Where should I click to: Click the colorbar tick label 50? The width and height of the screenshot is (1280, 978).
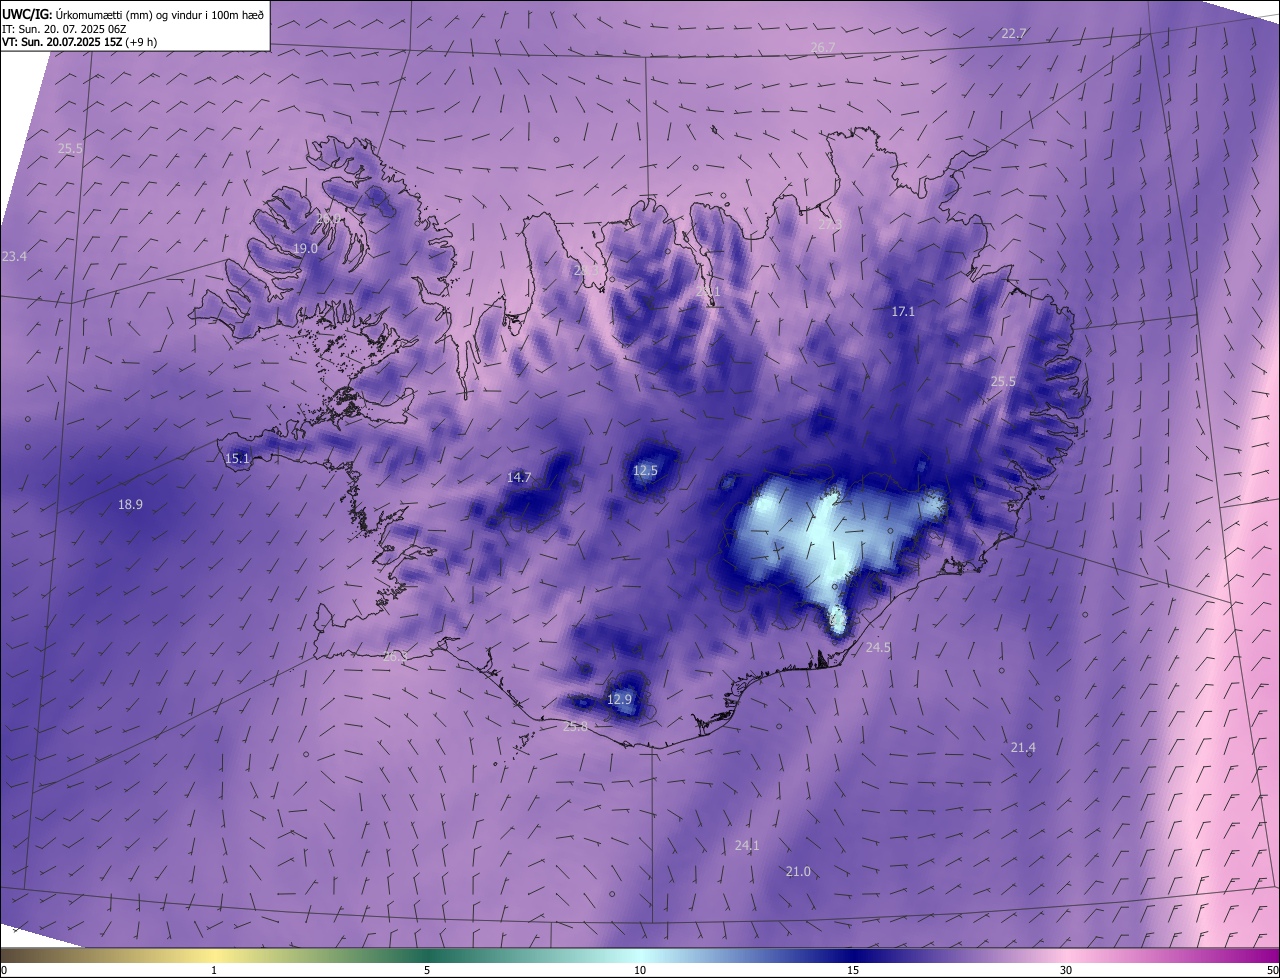[1272, 970]
